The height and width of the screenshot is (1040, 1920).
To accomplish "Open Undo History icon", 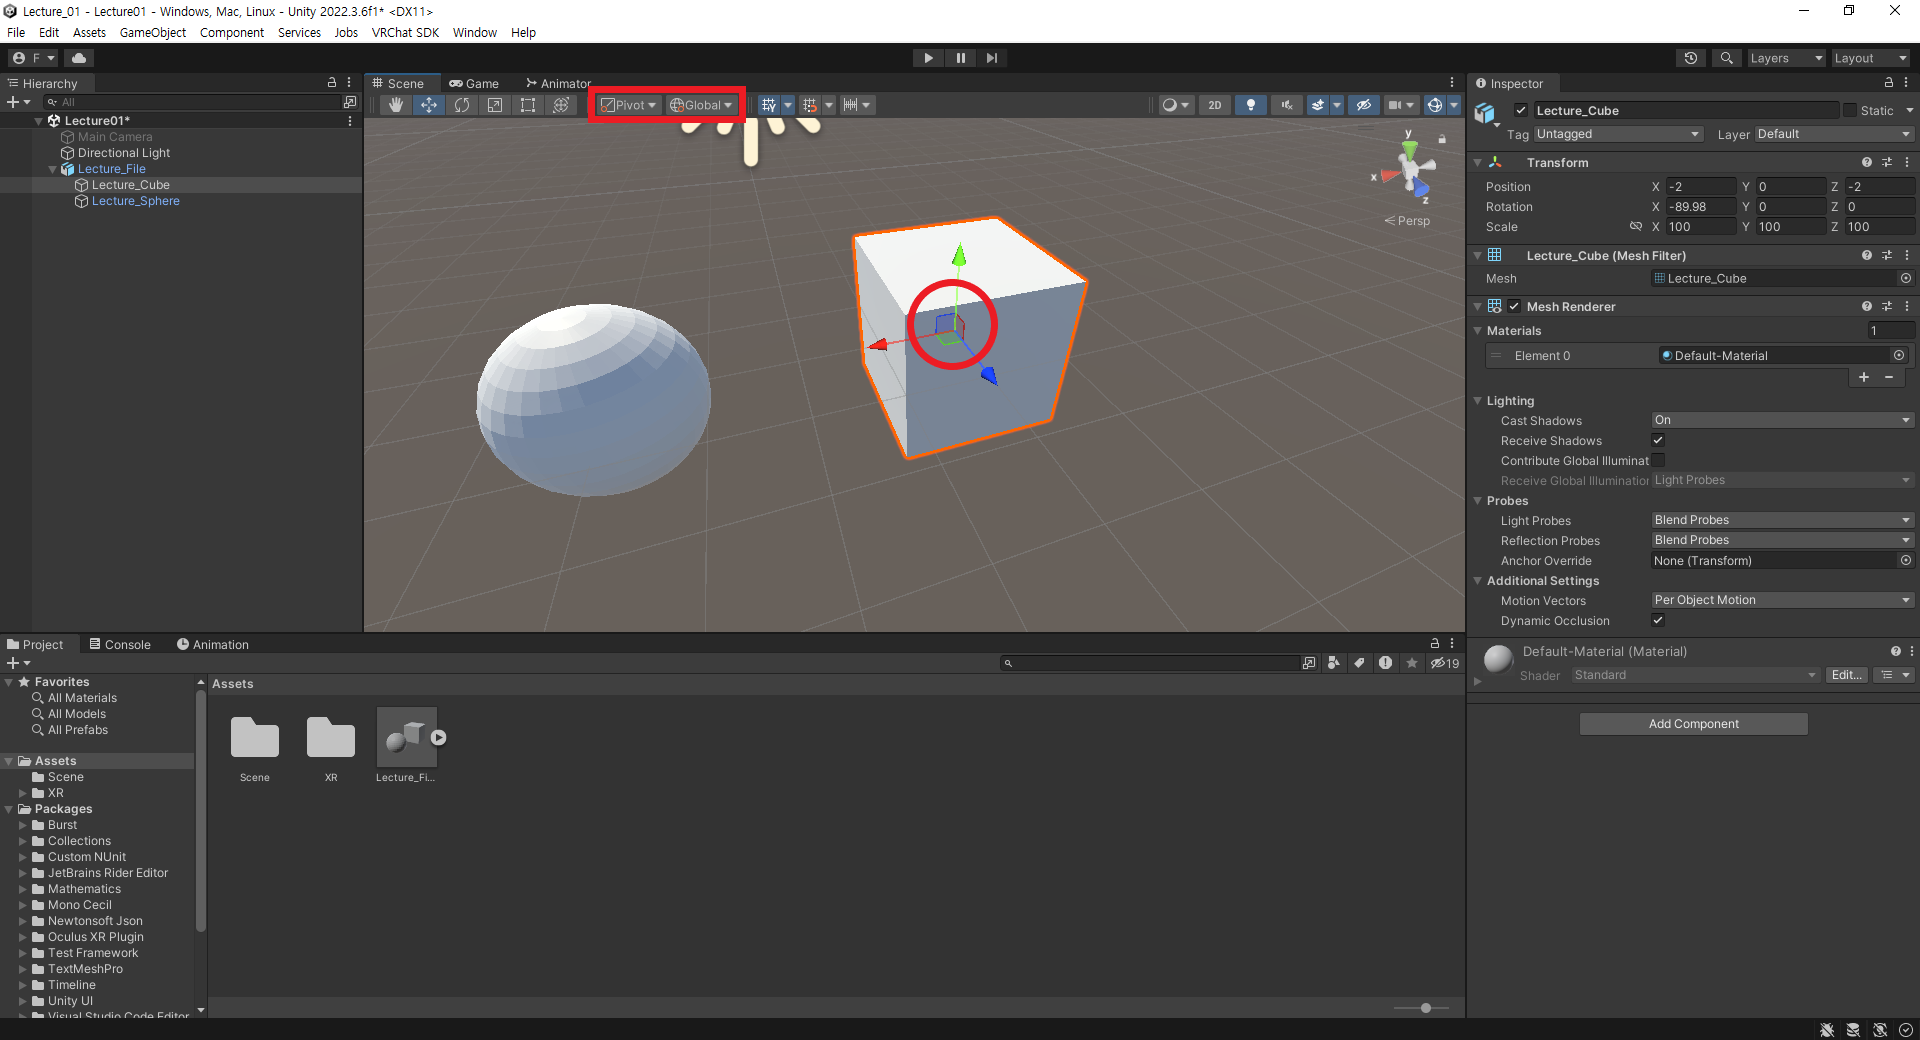I will coord(1691,58).
